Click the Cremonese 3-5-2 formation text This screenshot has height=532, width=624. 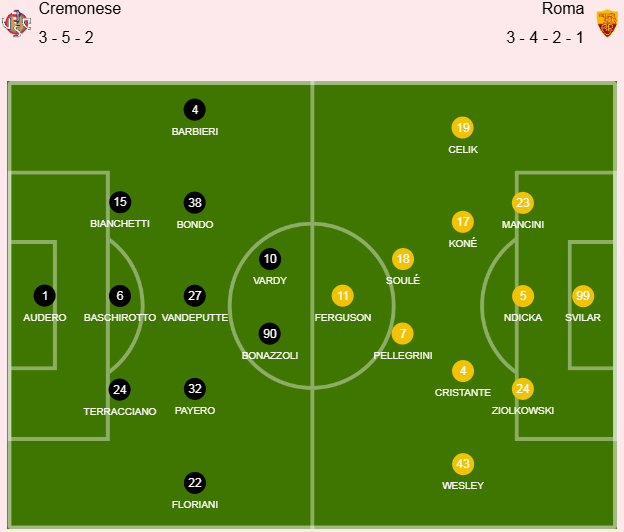67,39
